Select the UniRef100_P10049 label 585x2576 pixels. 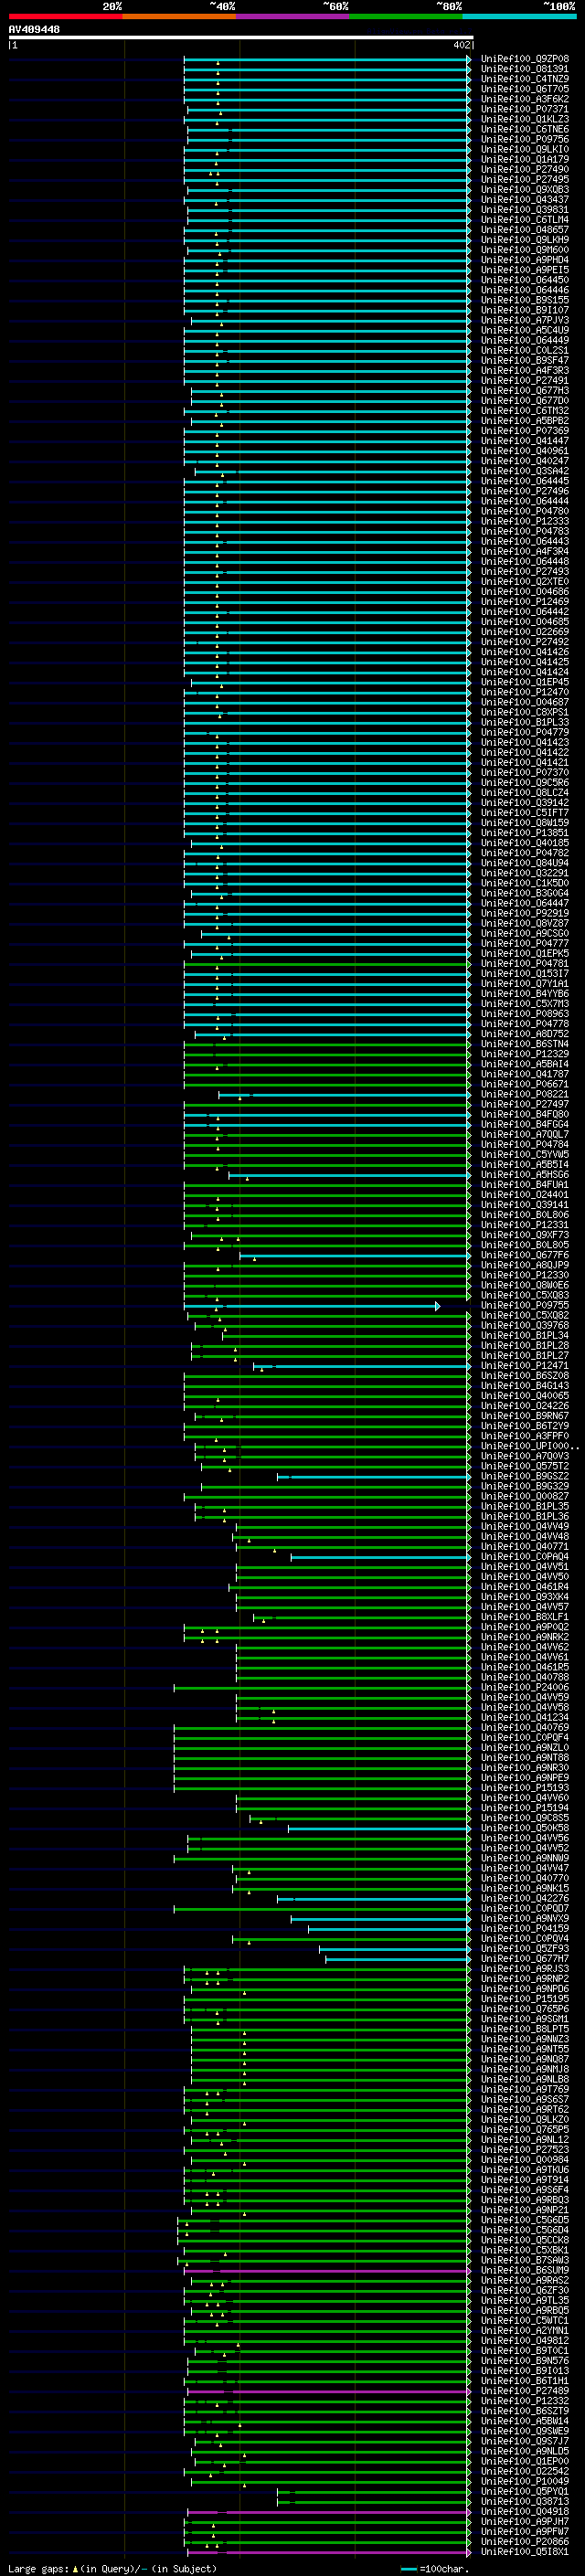525,2482
